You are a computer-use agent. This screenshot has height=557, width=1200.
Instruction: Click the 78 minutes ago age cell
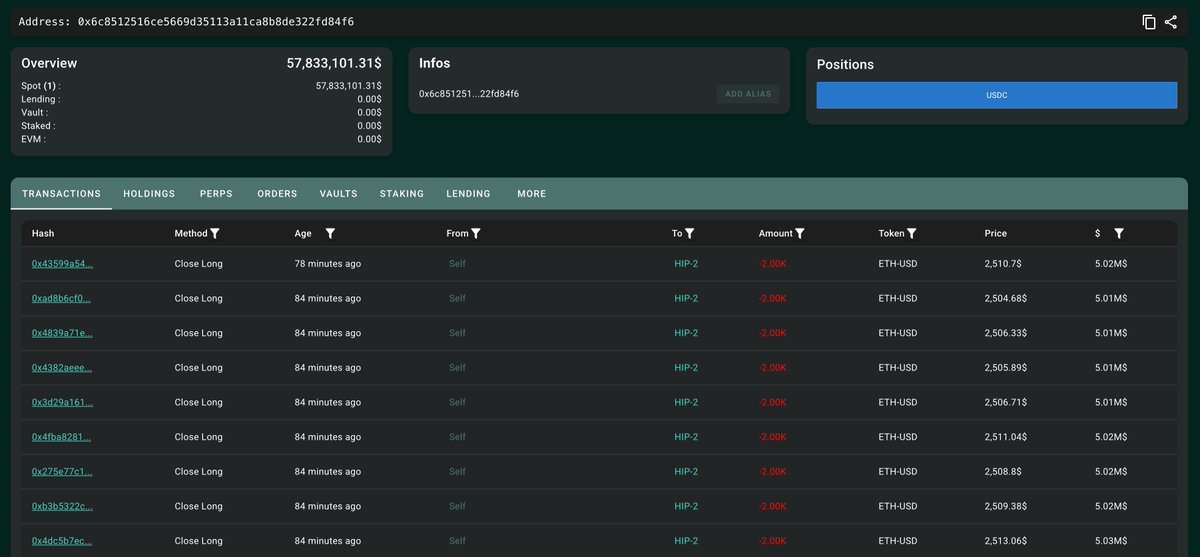tap(327, 264)
